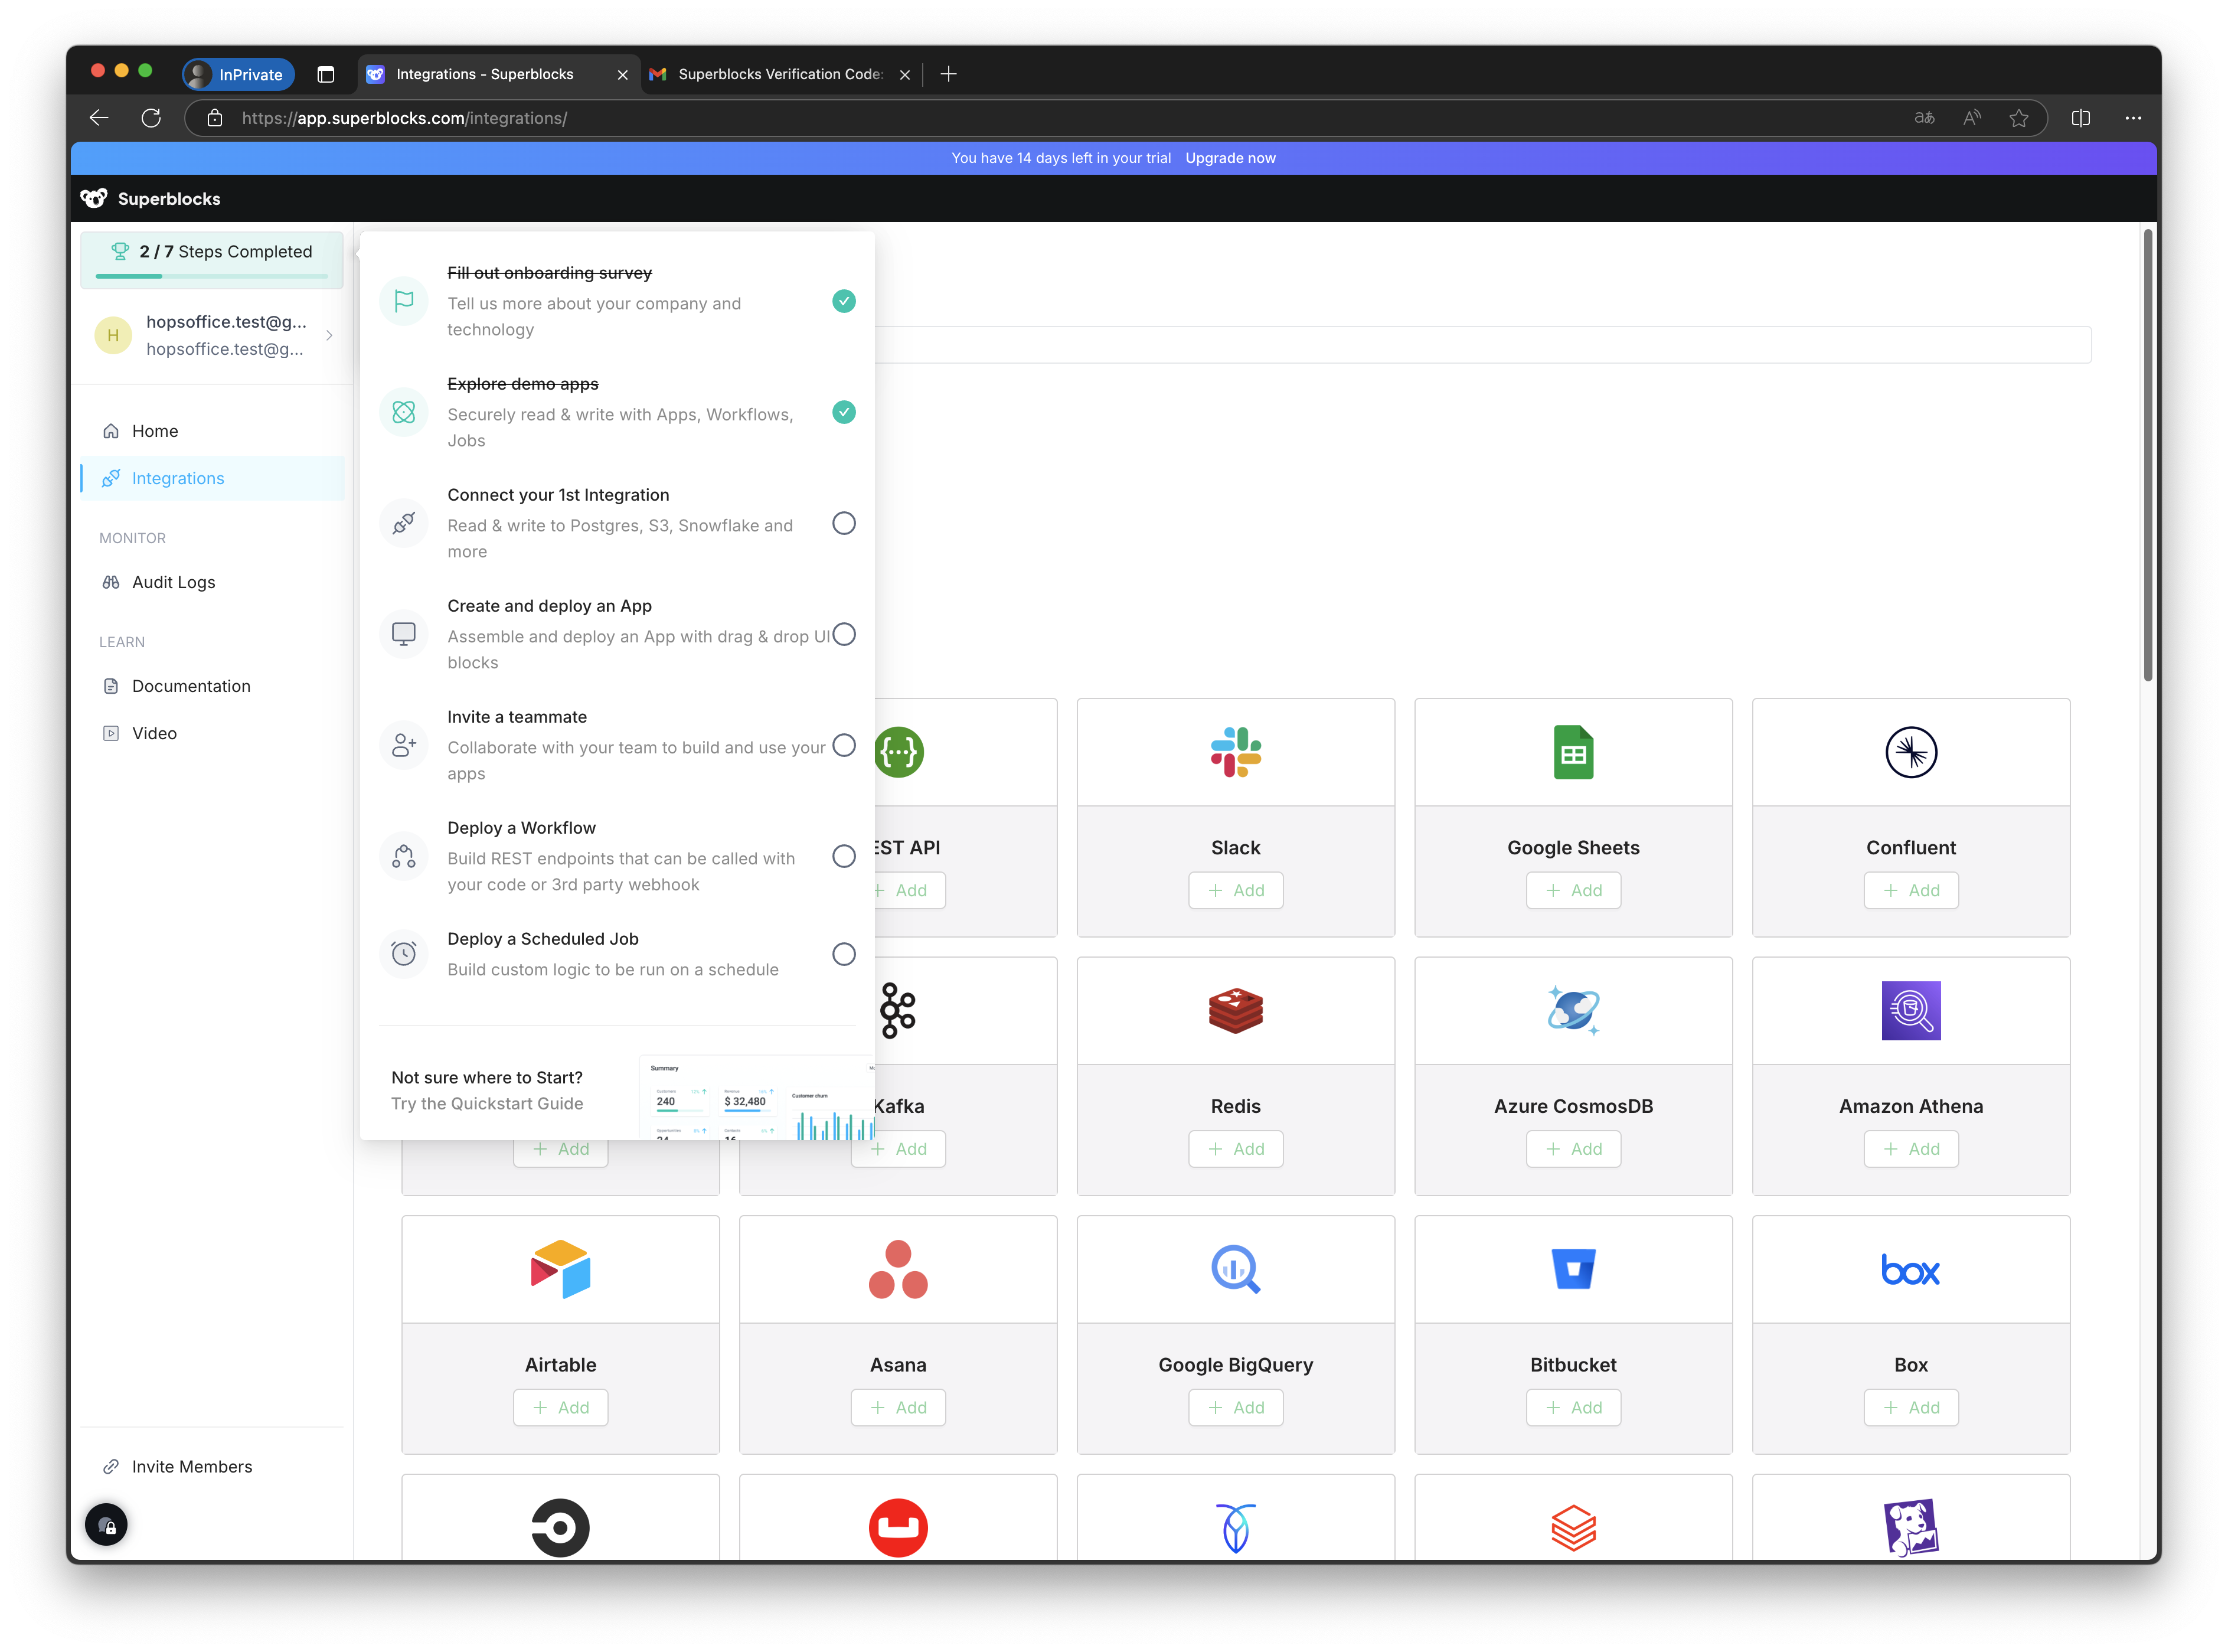This screenshot has height=1652, width=2228.
Task: Refresh the page with the reload icon
Action: coord(151,118)
